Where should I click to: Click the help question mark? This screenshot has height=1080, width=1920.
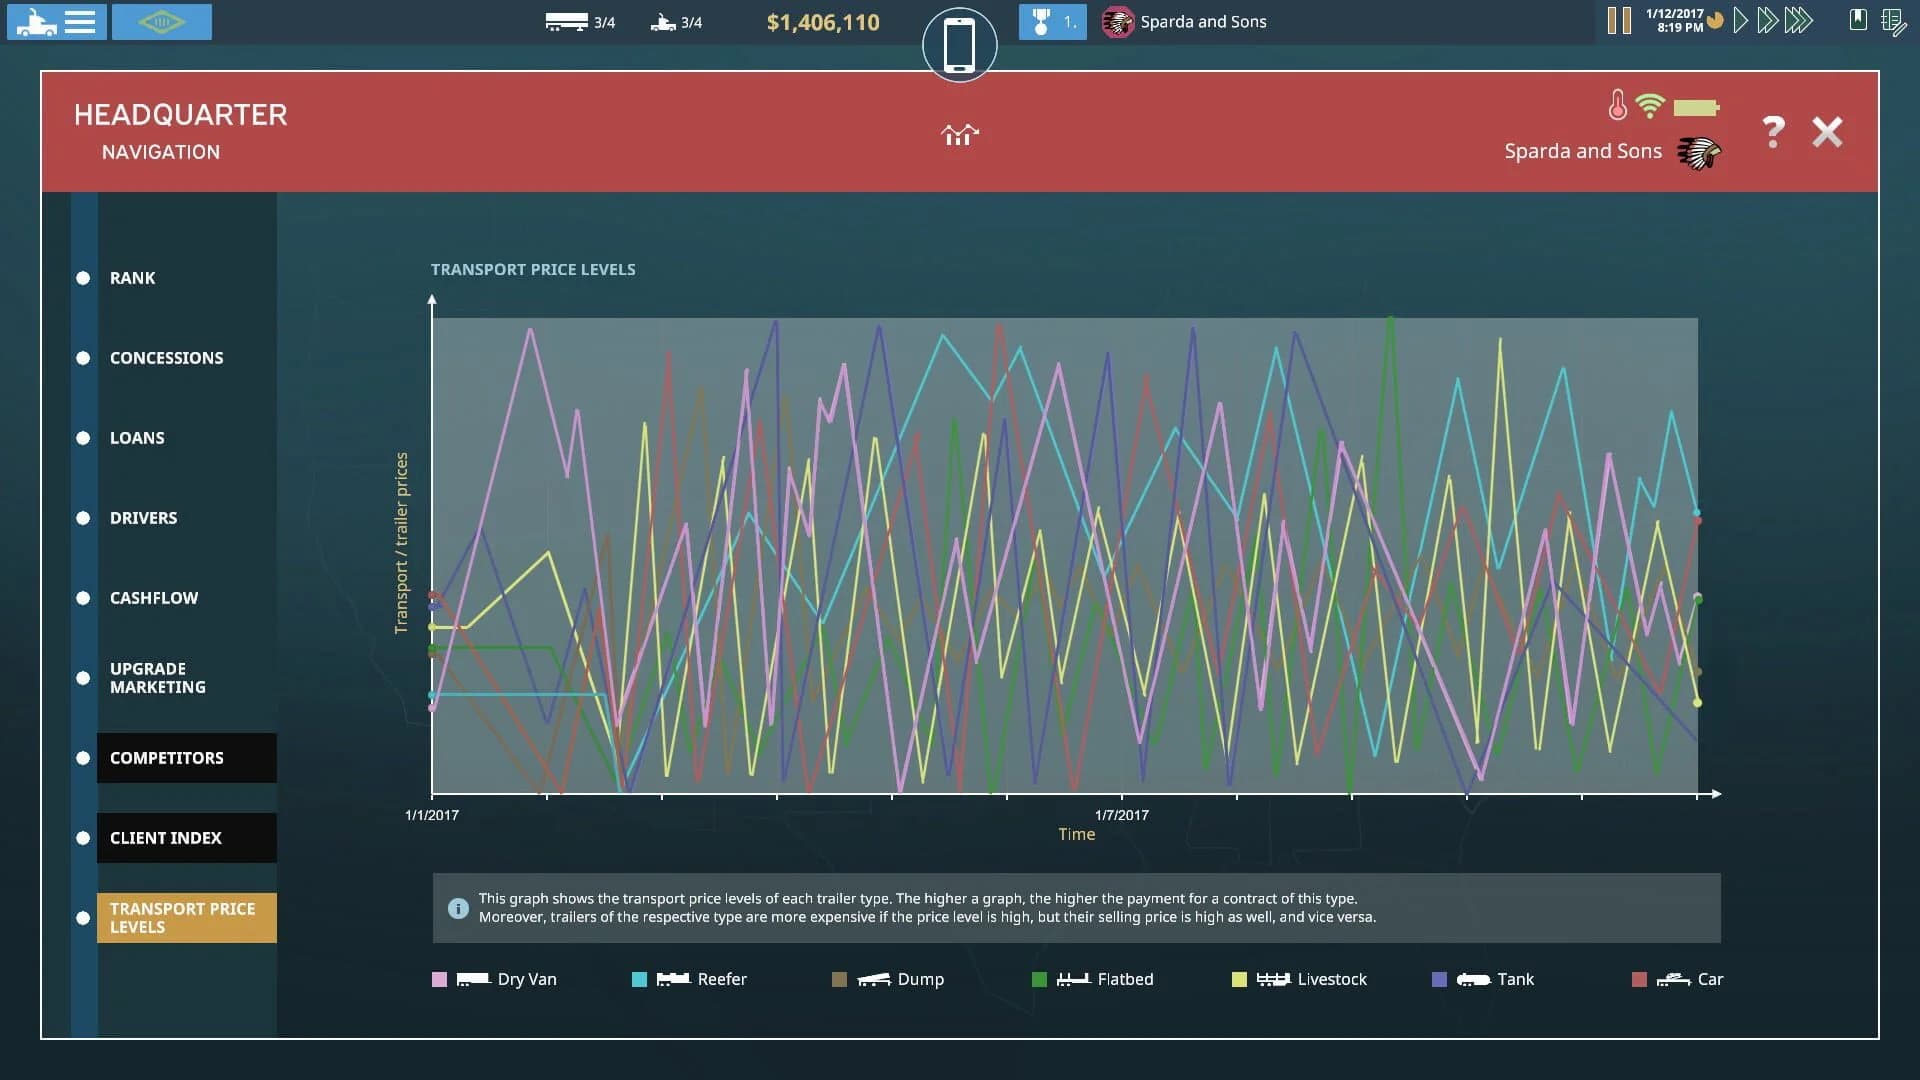(1772, 131)
